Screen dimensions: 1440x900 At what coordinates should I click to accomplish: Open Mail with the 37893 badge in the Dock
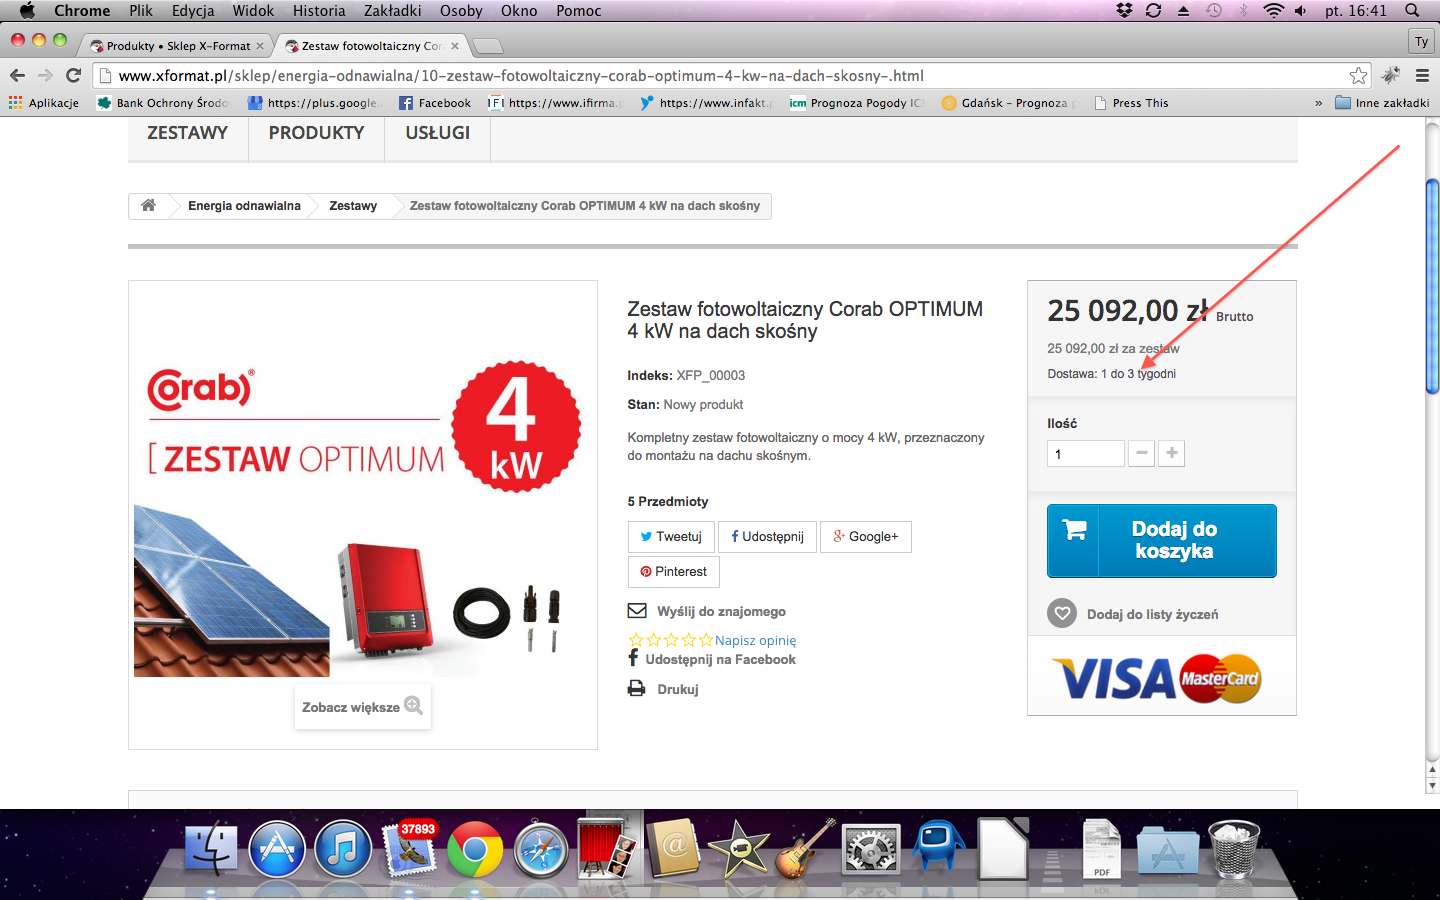(x=409, y=849)
